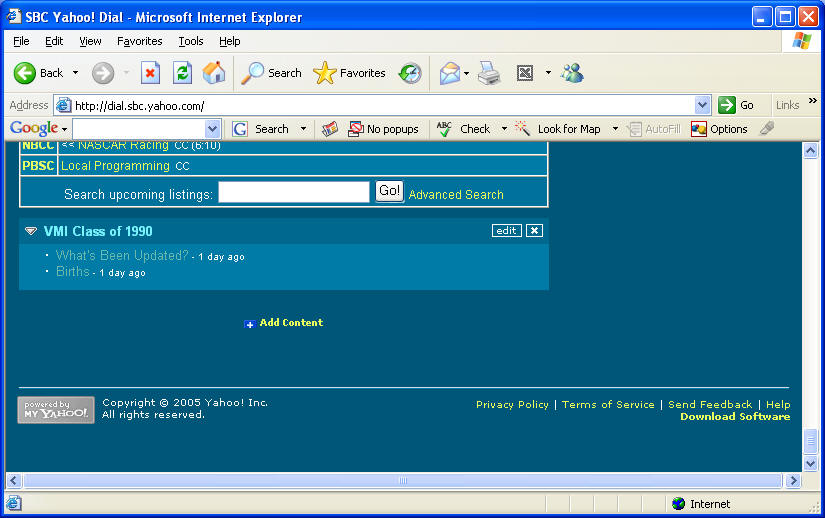
Task: Click the Look for Map button
Action: coord(558,129)
